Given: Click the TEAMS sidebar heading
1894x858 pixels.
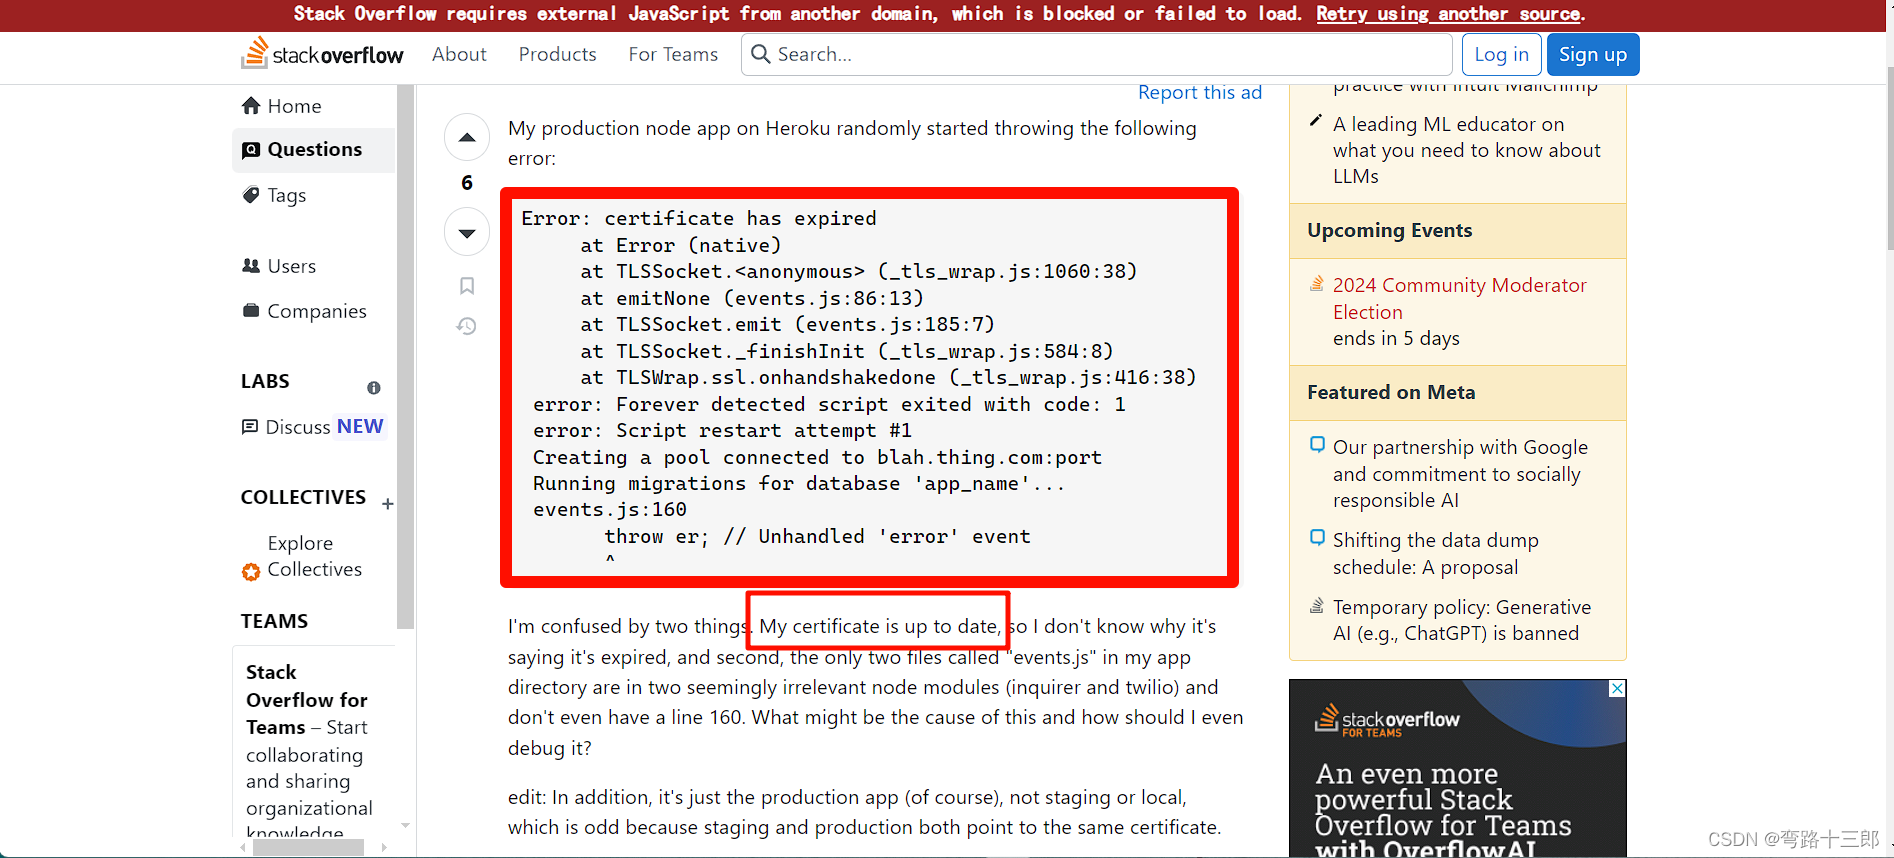Looking at the screenshot, I should tap(274, 621).
